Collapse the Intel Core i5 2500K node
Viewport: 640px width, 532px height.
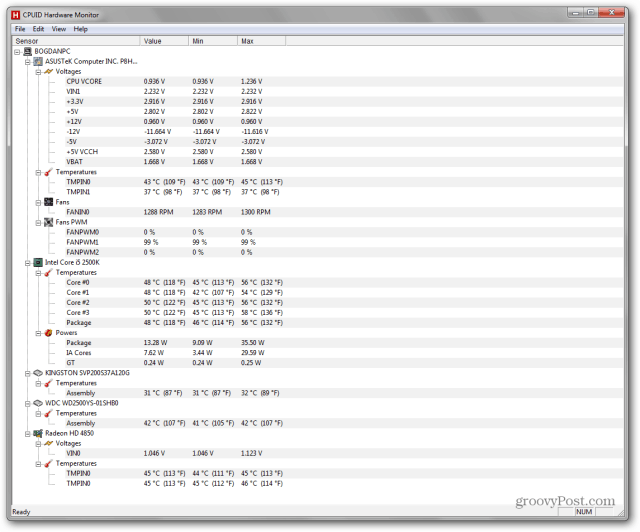pos(28,262)
